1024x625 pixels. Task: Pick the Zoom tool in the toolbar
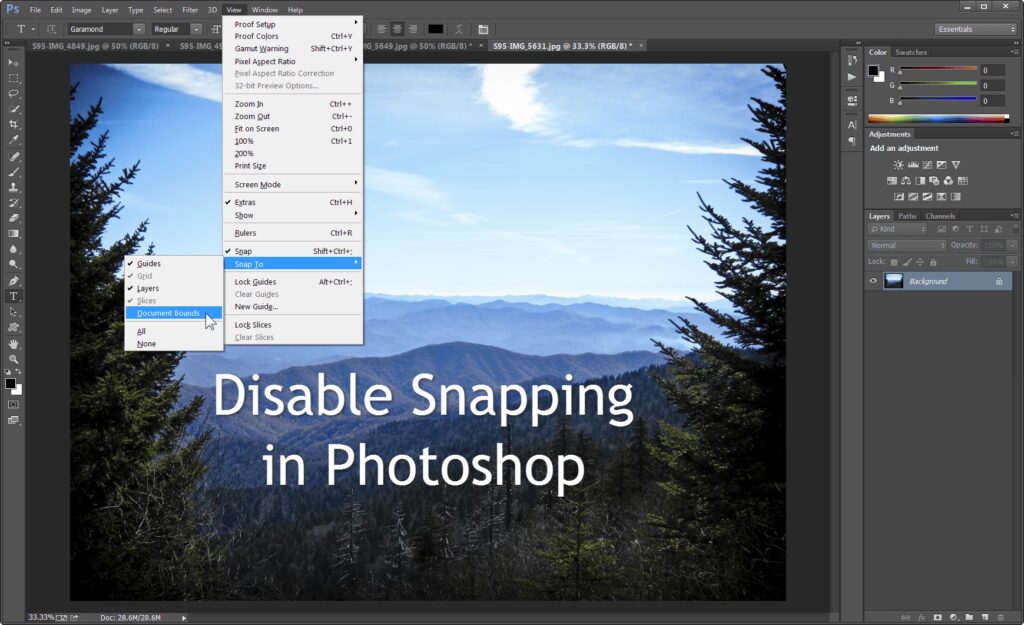[14, 358]
